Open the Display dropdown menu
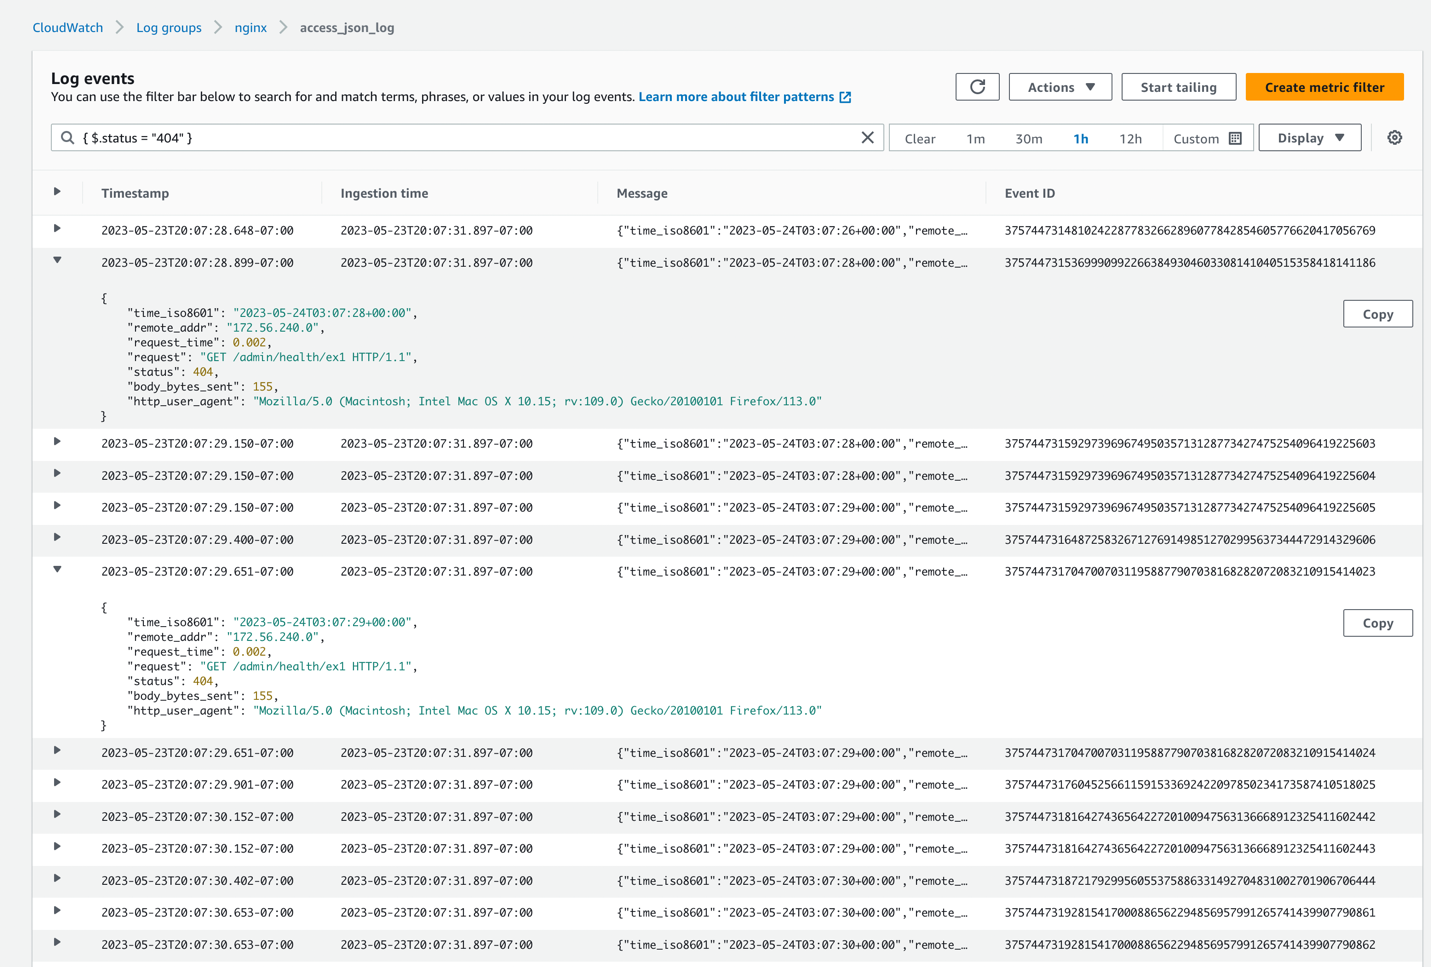The width and height of the screenshot is (1431, 967). (1310, 138)
